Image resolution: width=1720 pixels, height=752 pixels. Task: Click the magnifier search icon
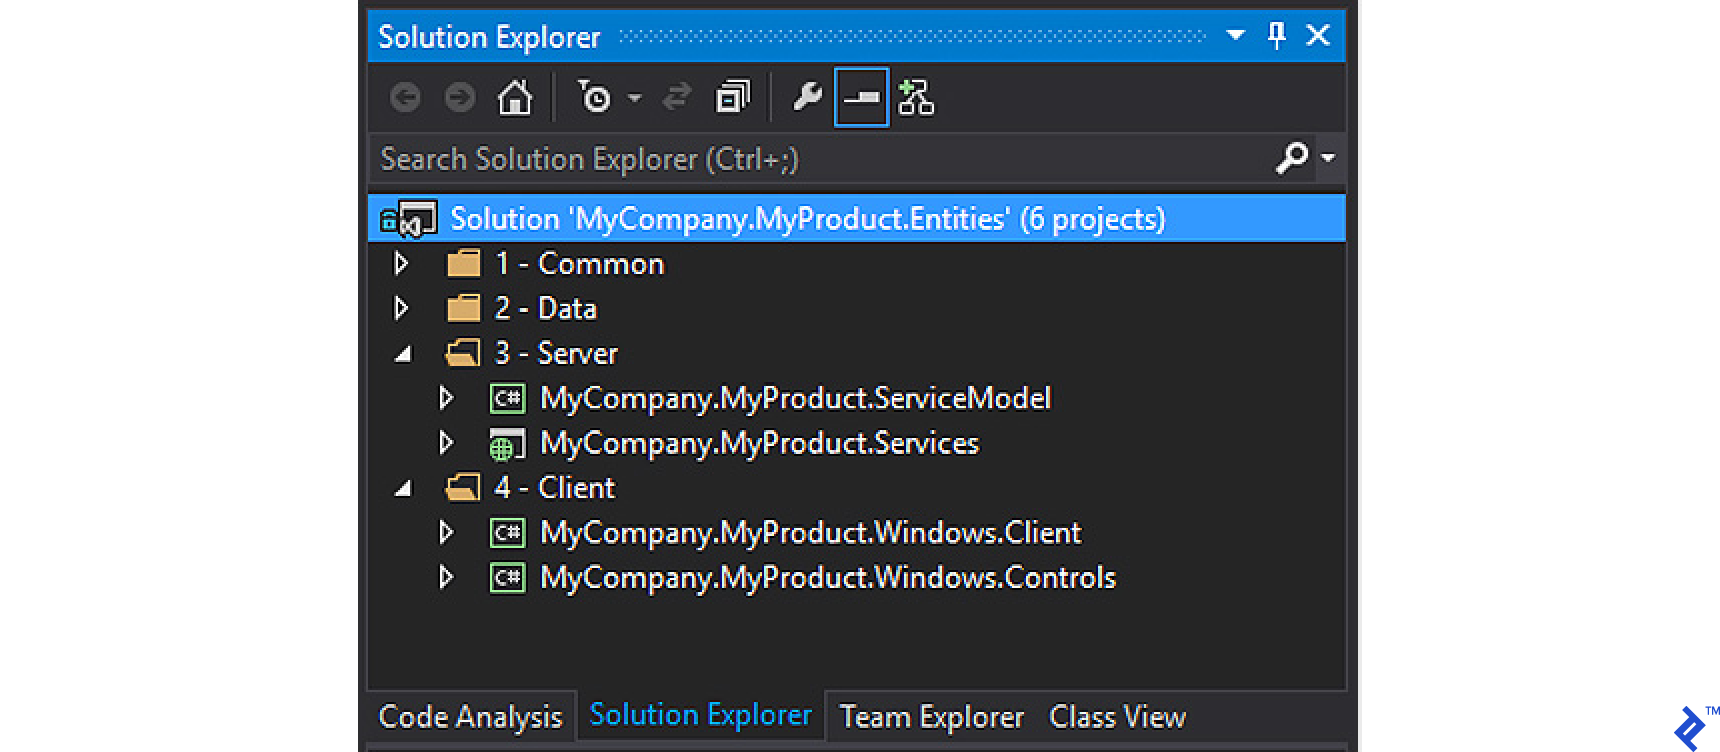(1292, 157)
